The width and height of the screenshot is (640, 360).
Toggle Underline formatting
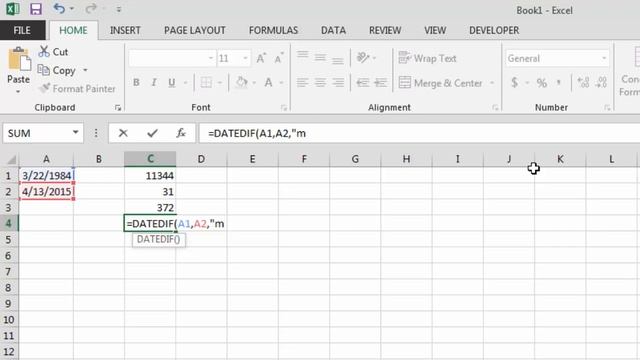pos(172,83)
